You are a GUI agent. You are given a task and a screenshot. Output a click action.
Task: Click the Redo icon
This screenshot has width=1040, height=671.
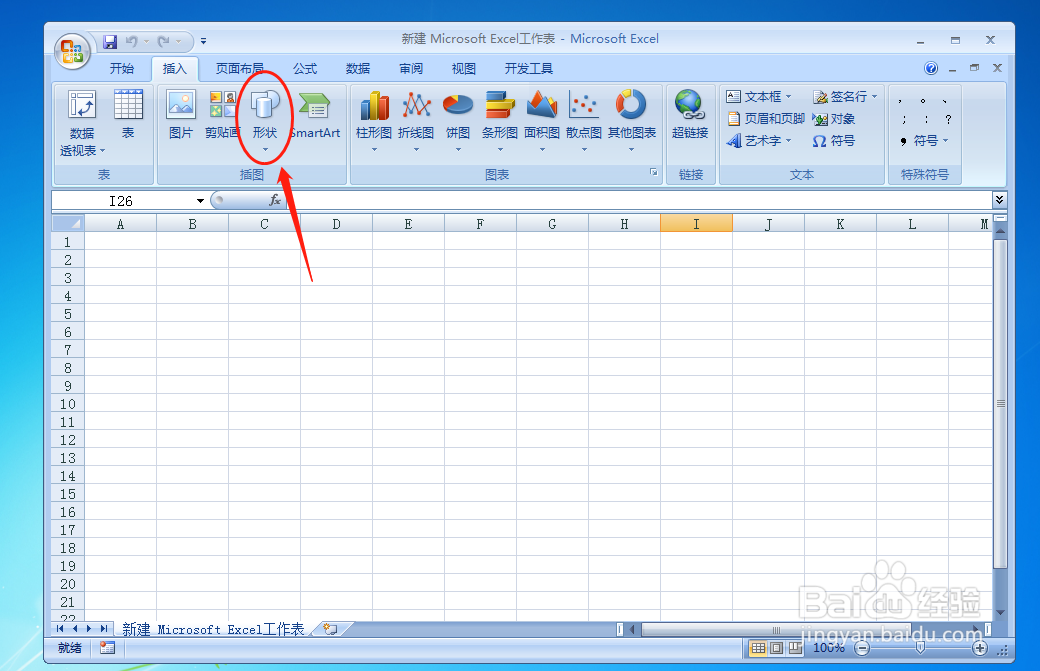tap(163, 42)
